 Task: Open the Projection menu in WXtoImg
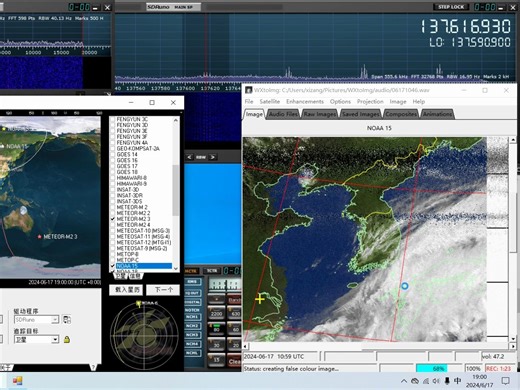tap(370, 101)
